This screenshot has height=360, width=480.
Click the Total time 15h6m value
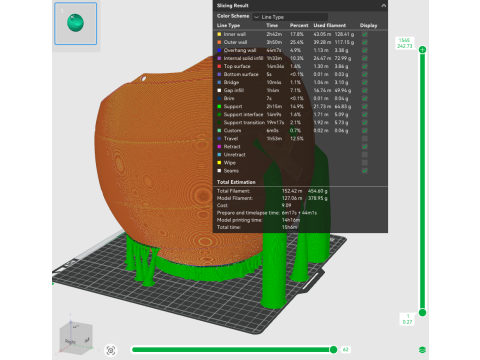pos(289,227)
